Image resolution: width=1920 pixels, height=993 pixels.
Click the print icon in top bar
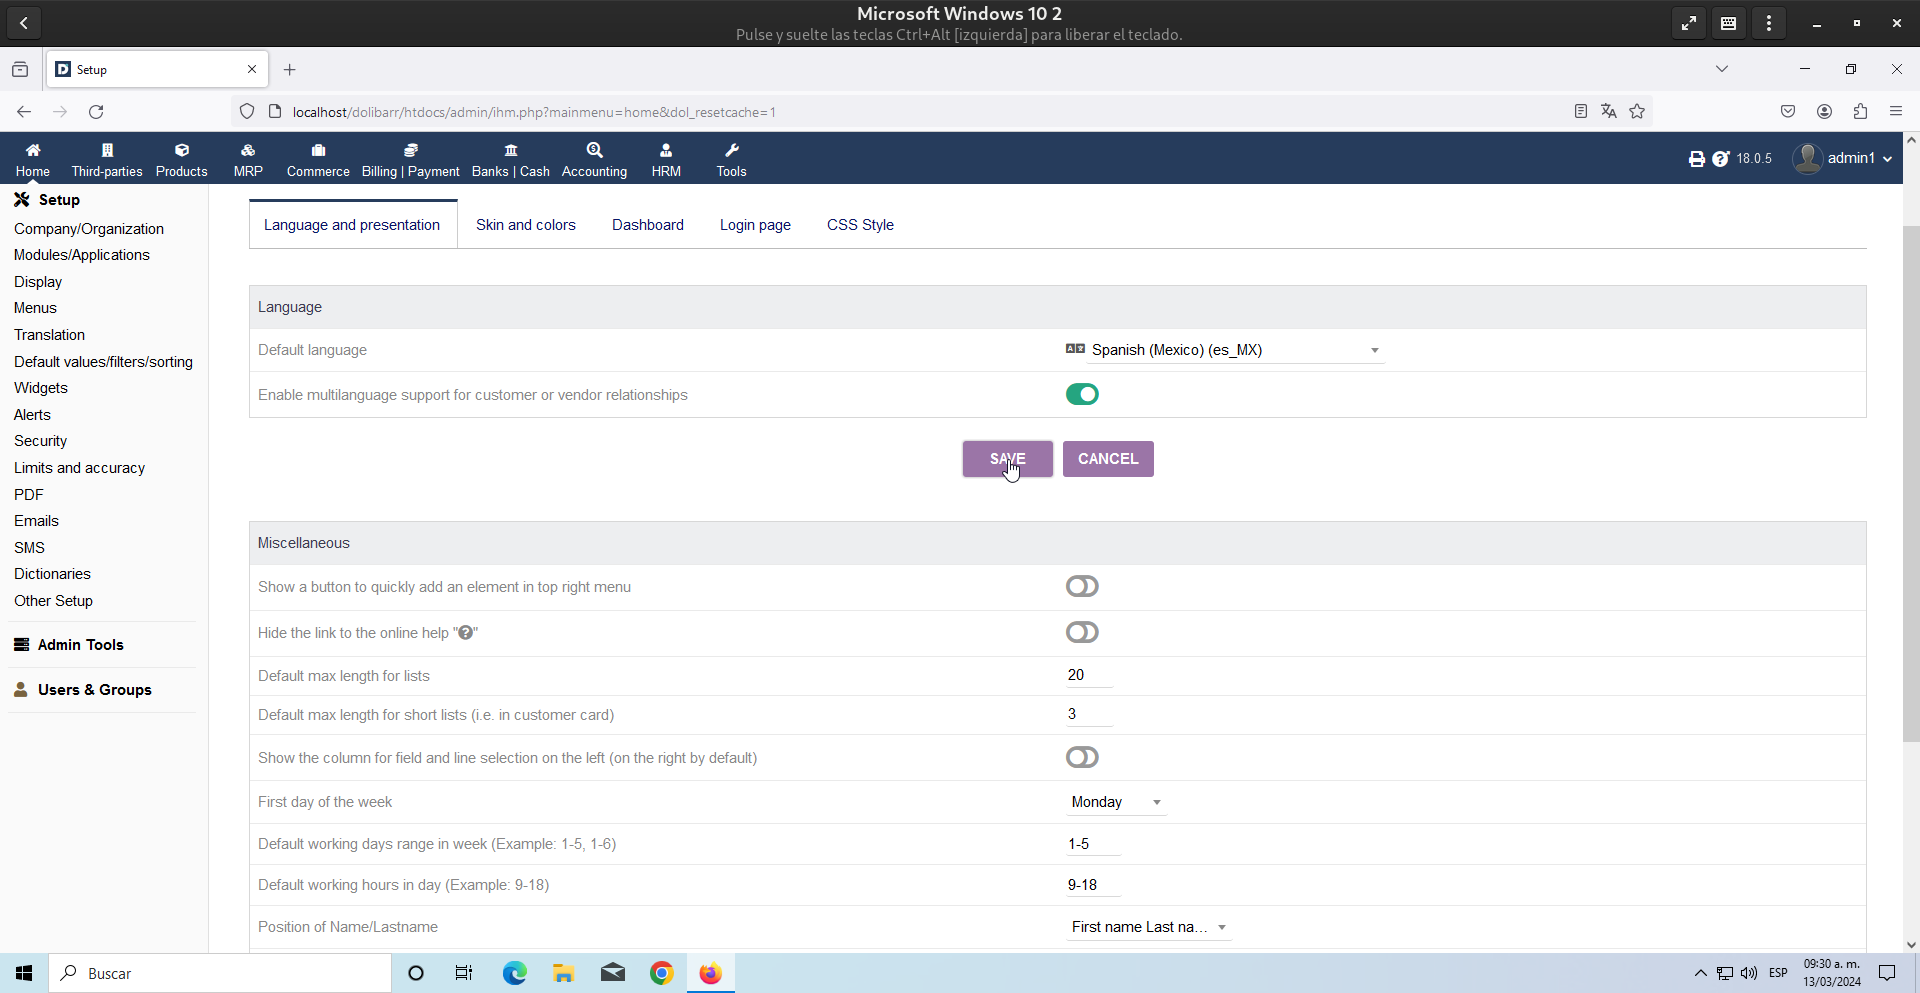pos(1696,159)
